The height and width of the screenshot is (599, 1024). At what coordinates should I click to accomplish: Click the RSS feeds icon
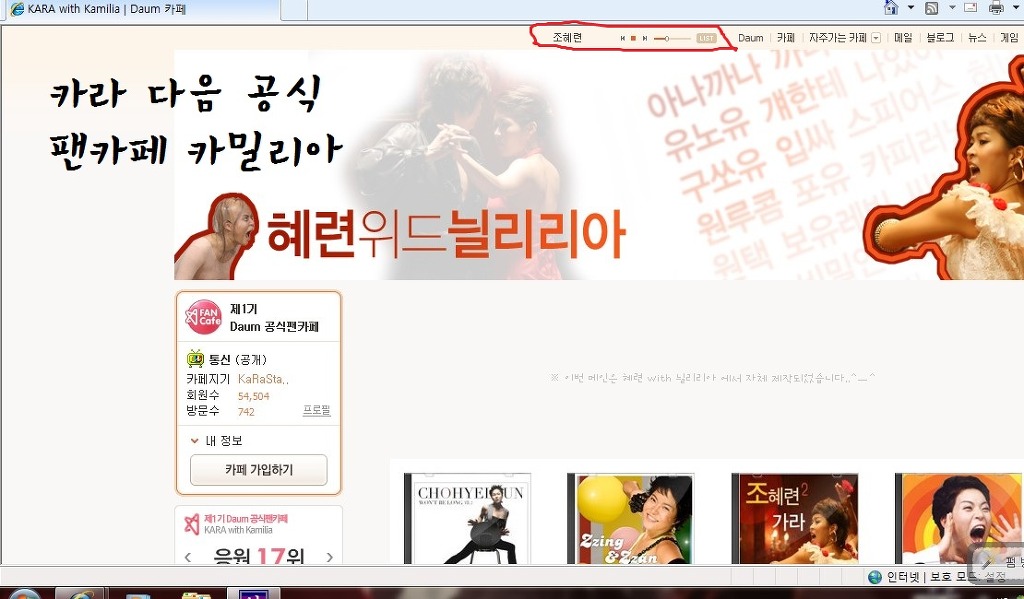932,8
